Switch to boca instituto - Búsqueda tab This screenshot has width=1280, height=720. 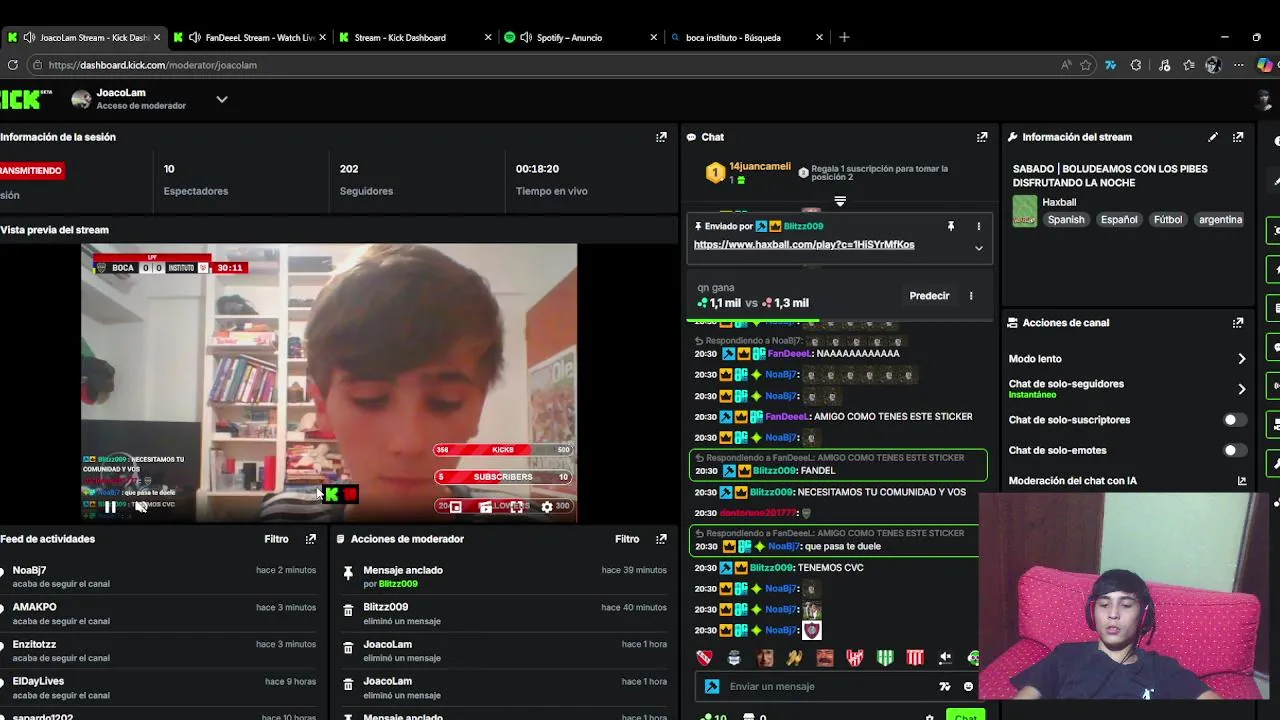(x=746, y=38)
